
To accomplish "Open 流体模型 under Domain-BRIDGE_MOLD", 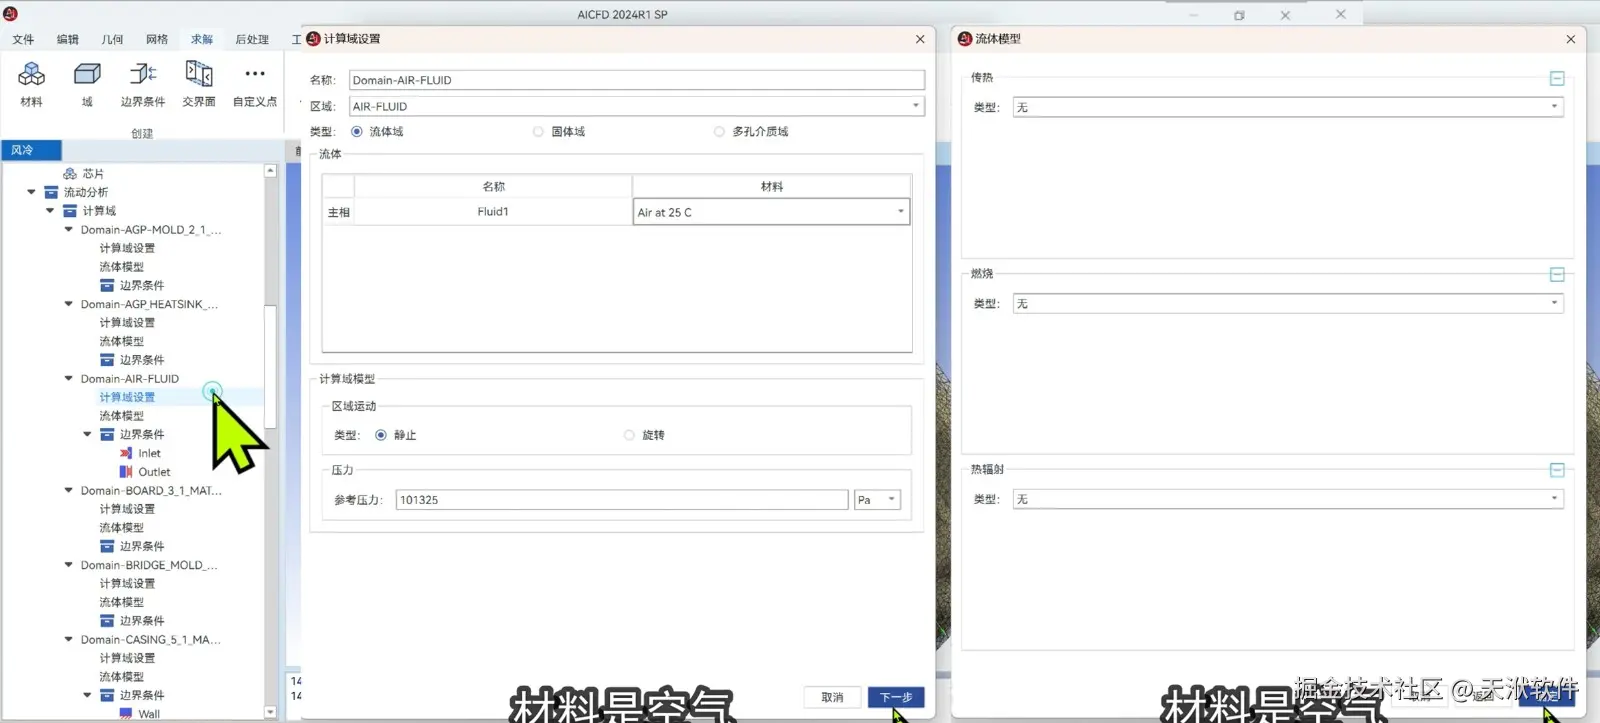I will pos(121,602).
